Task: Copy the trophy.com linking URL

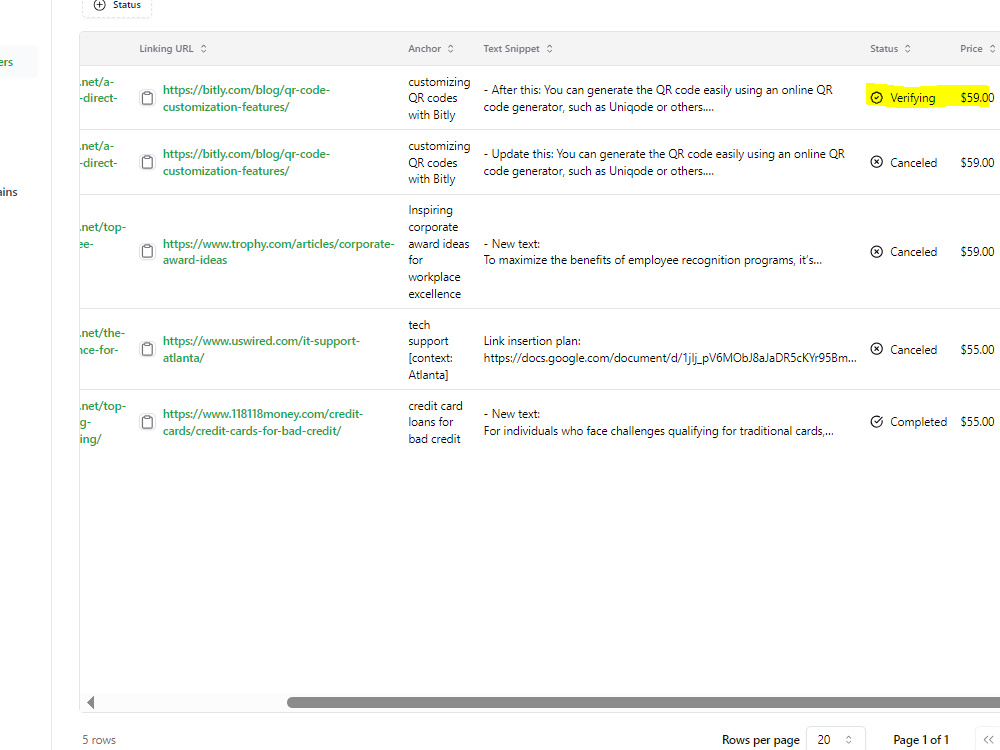Action: click(147, 251)
